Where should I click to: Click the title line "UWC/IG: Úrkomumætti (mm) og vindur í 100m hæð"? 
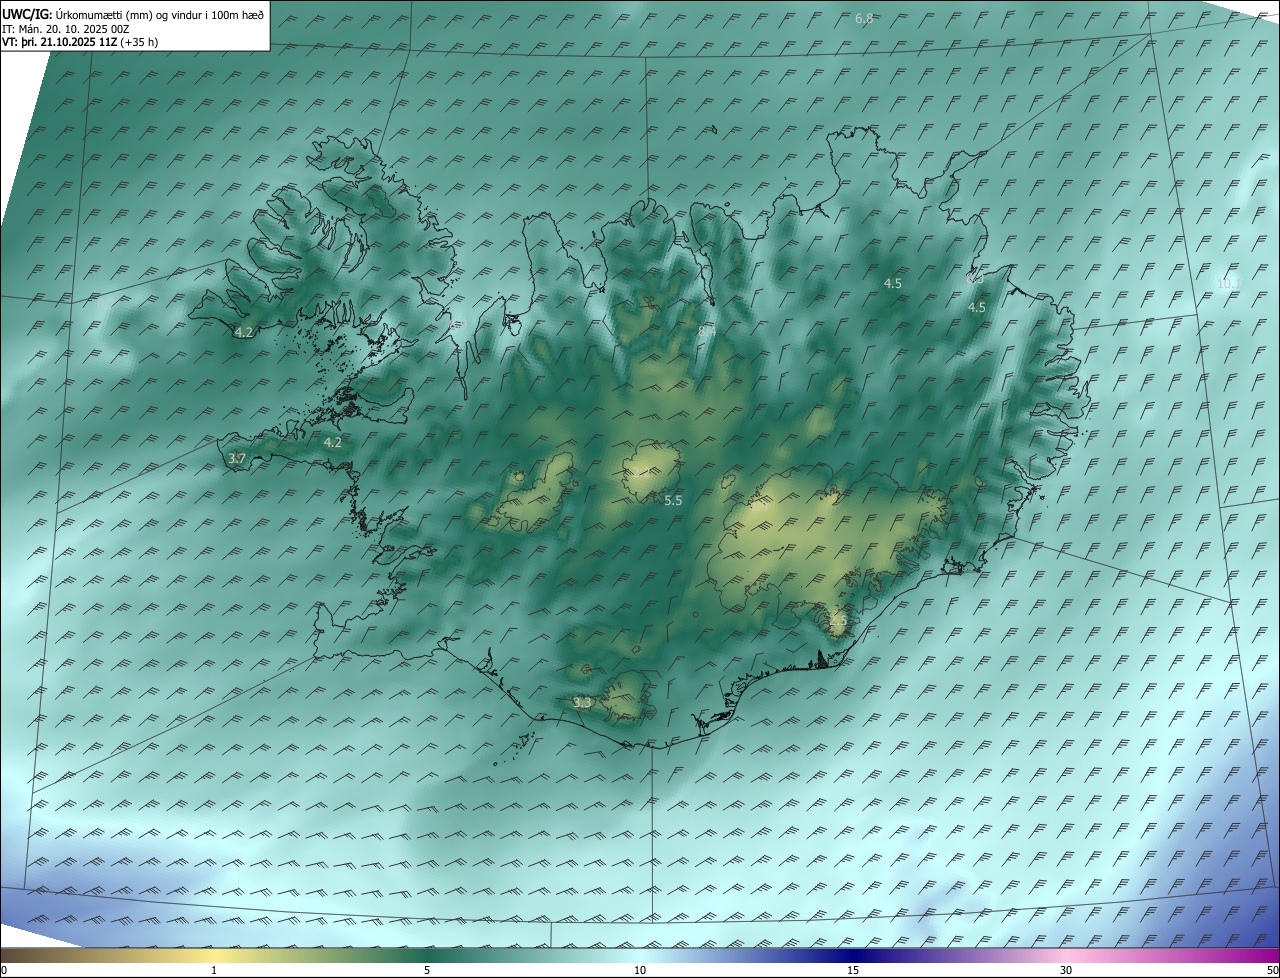(133, 14)
